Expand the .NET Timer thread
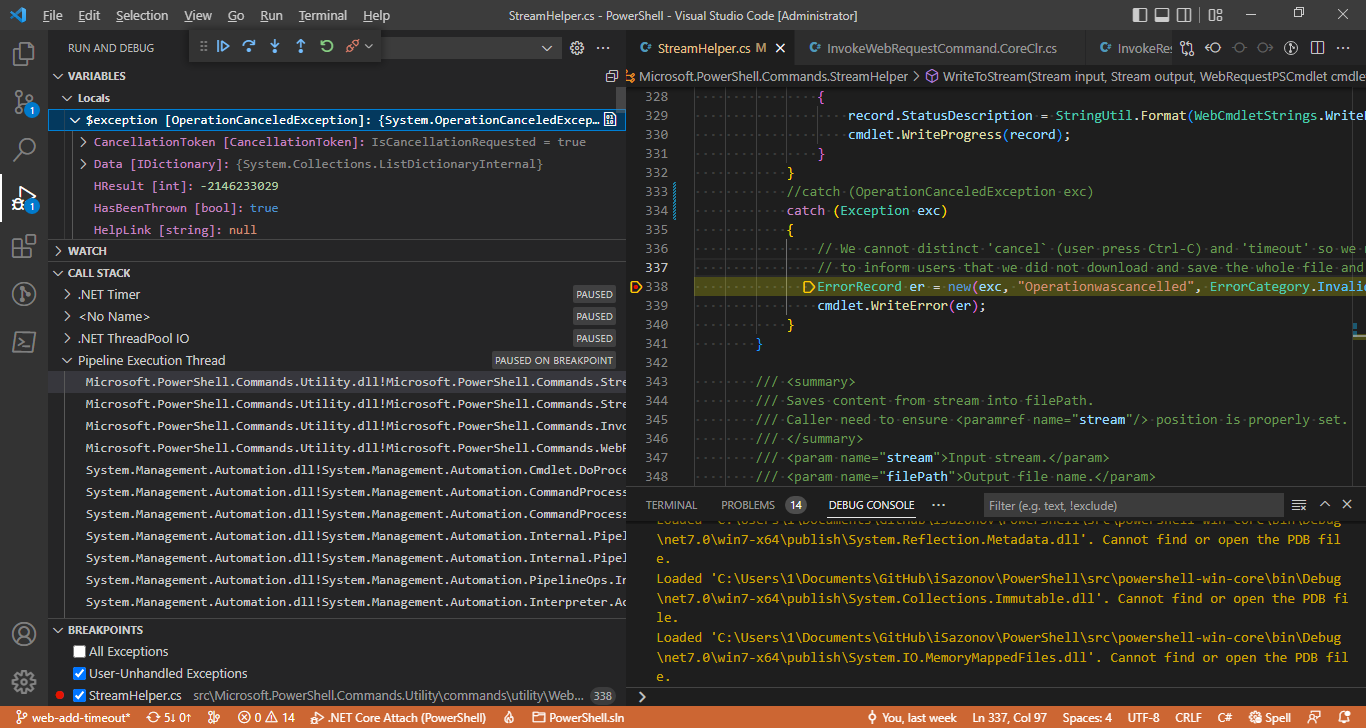This screenshot has height=728, width=1366. click(x=68, y=295)
